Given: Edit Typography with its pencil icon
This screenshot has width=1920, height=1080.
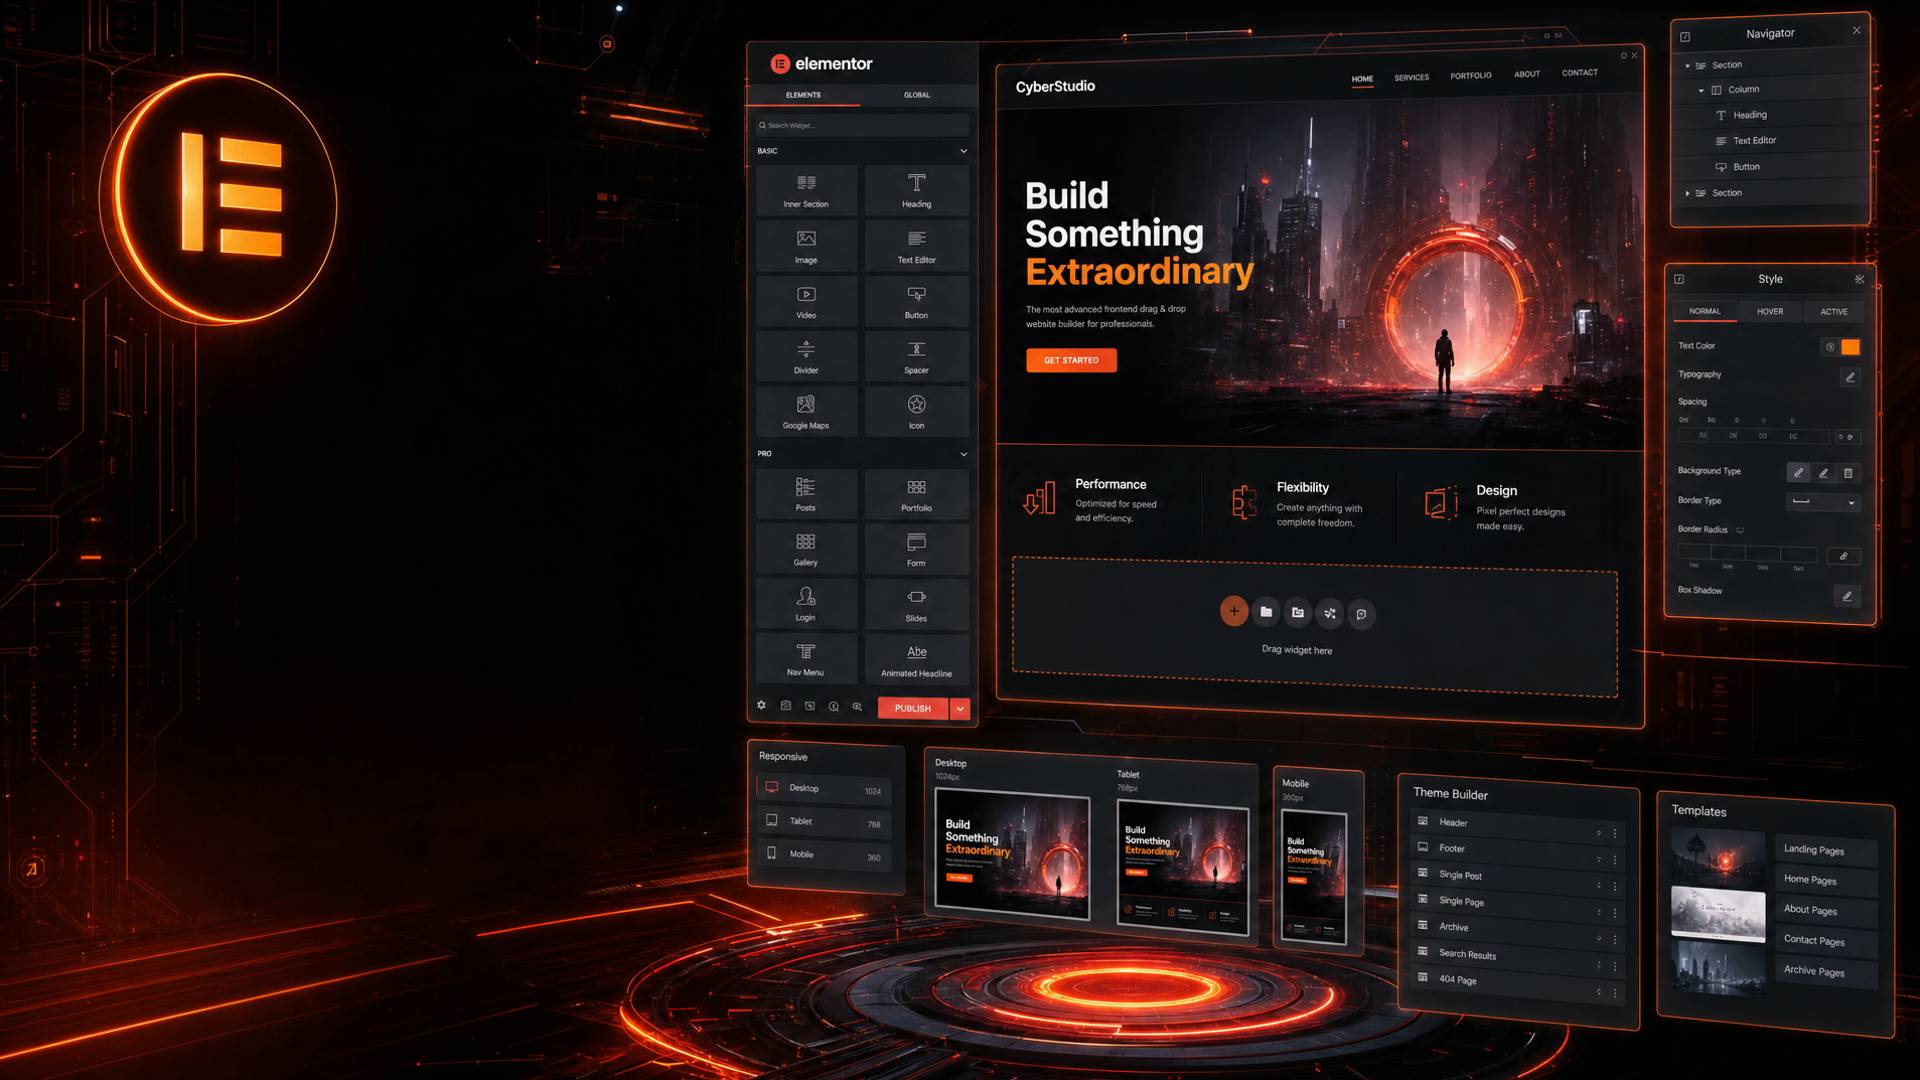Looking at the screenshot, I should [1850, 377].
